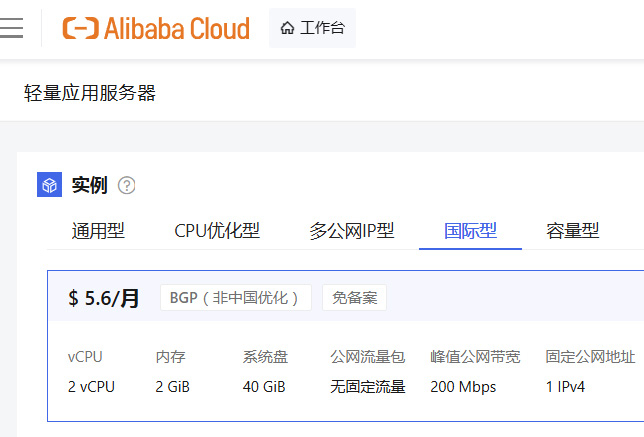The image size is (644, 437).
Task: Select the 多公网IP型 tab
Action: (352, 231)
